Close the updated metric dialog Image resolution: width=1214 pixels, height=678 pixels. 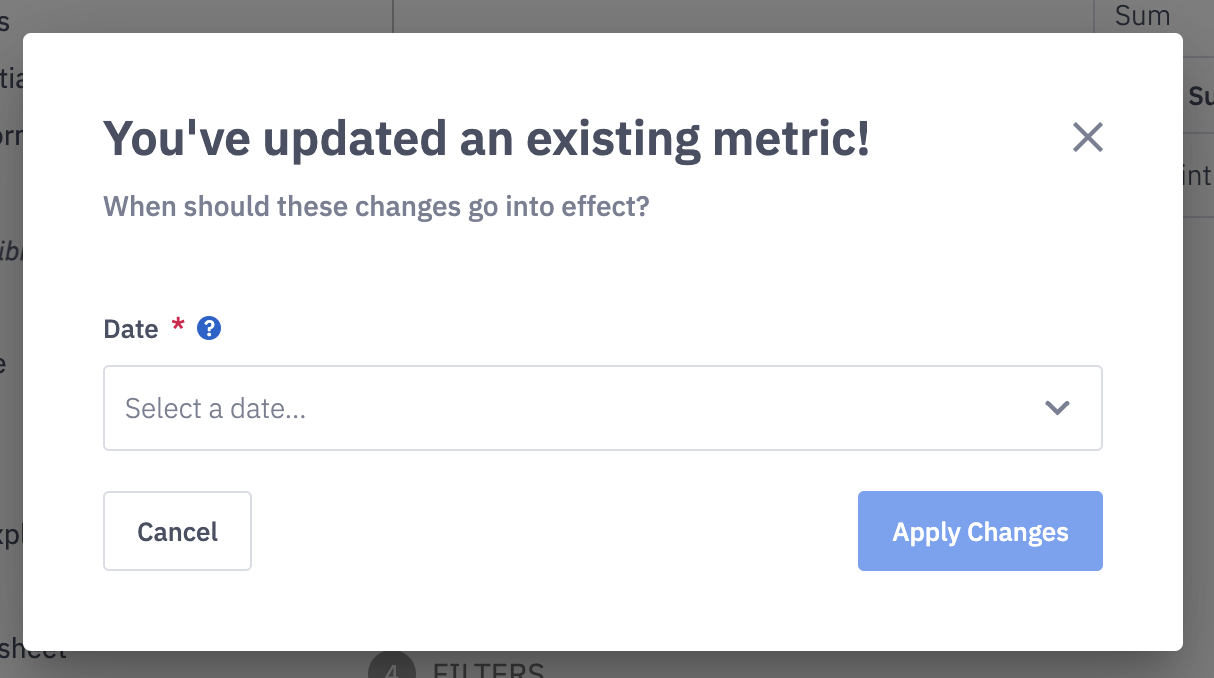point(1087,137)
